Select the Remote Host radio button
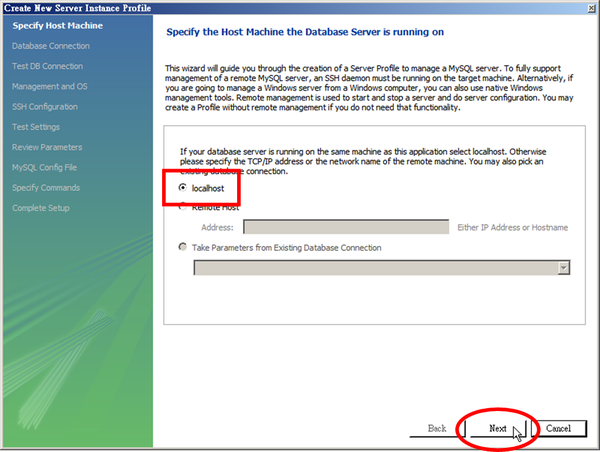This screenshot has width=600, height=452. click(x=183, y=207)
